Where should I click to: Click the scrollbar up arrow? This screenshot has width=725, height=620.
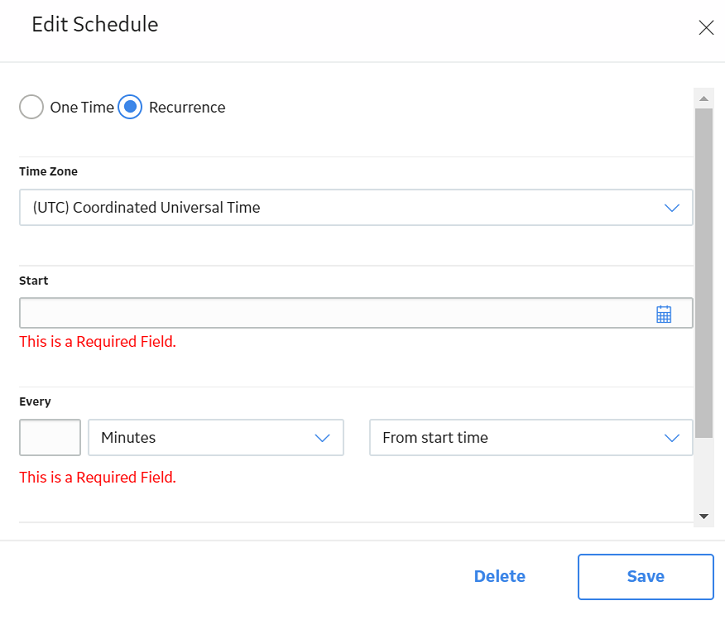click(704, 98)
